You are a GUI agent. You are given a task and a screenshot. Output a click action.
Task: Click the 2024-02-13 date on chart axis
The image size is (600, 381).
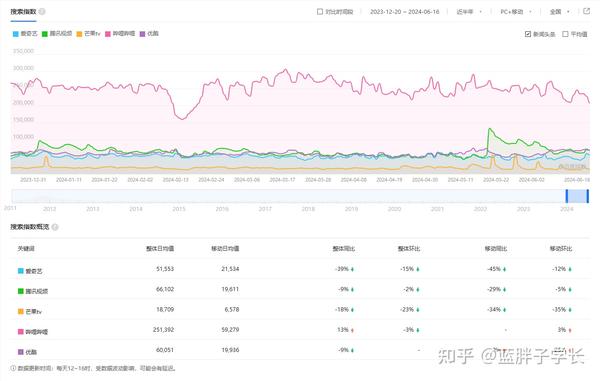(176, 179)
